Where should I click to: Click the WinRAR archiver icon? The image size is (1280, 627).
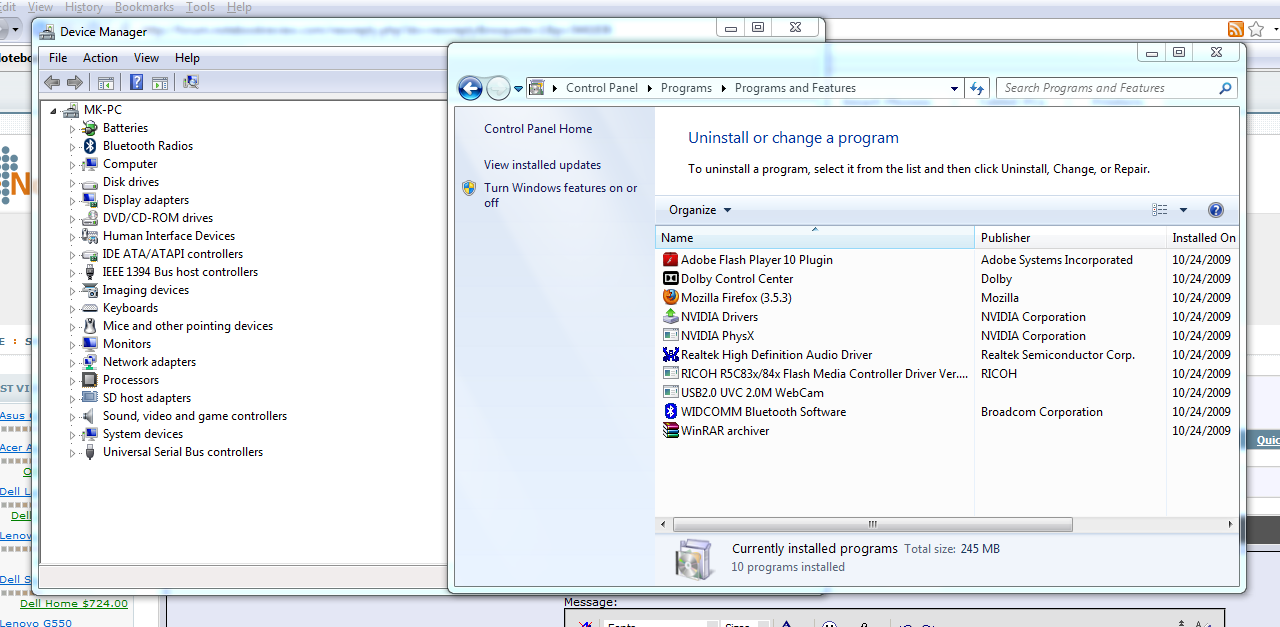[671, 431]
